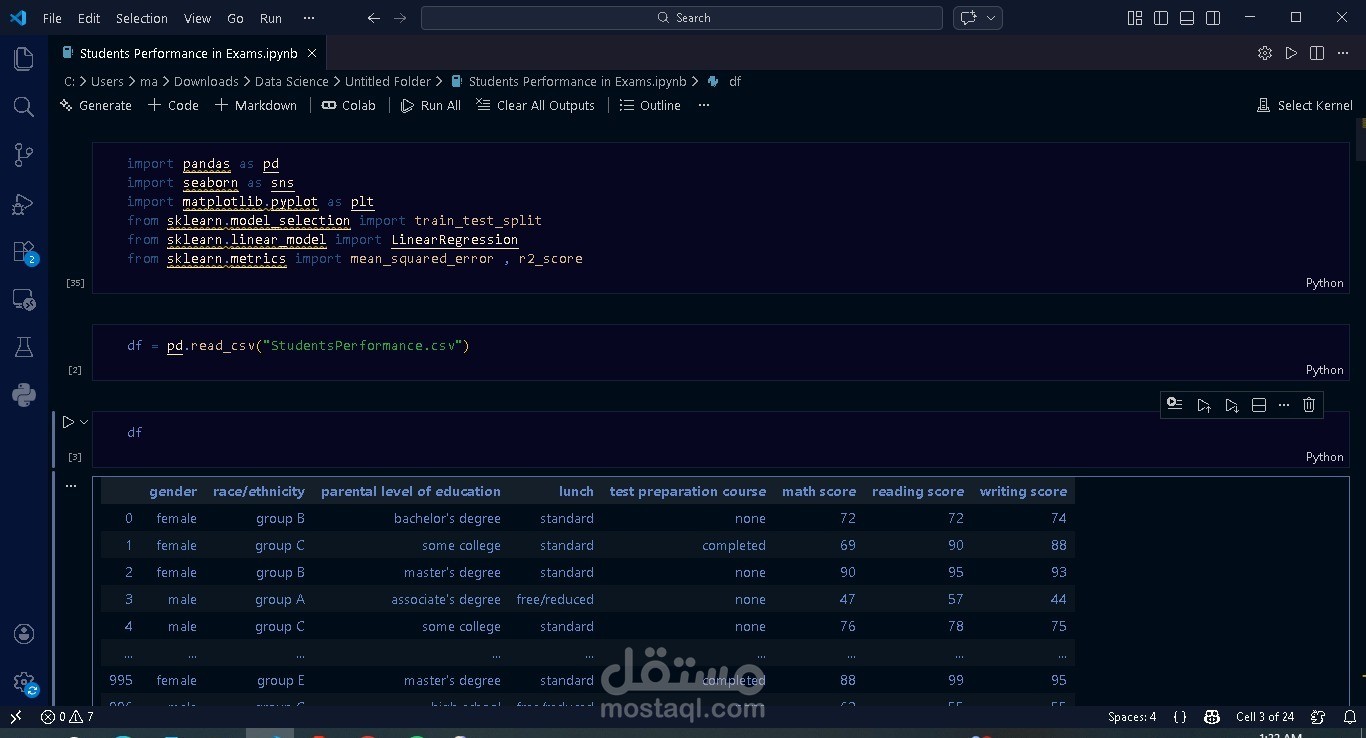
Task: Open Untitled Folder breadcrumb
Action: click(388, 81)
